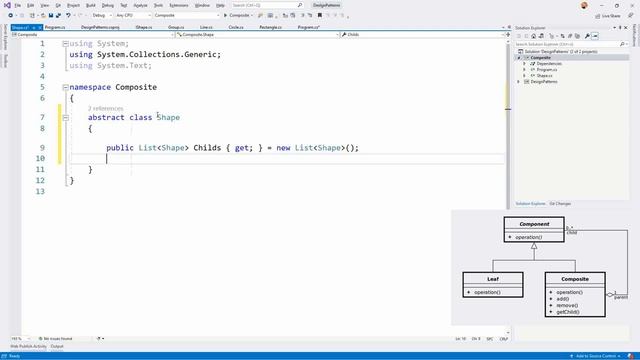
Task: Toggle Show All Files in Solution Explorer
Action: (x=577, y=36)
